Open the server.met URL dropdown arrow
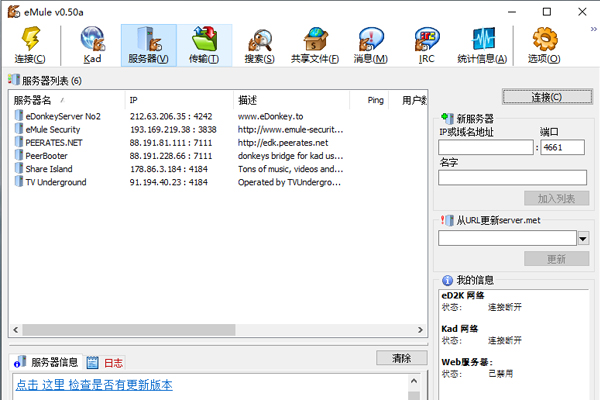 (x=583, y=238)
